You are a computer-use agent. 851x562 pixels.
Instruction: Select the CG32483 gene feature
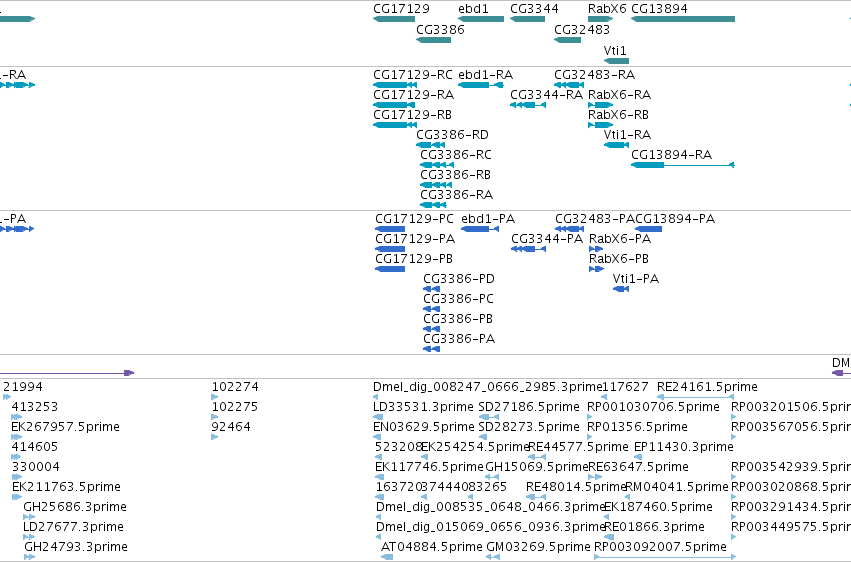point(568,40)
